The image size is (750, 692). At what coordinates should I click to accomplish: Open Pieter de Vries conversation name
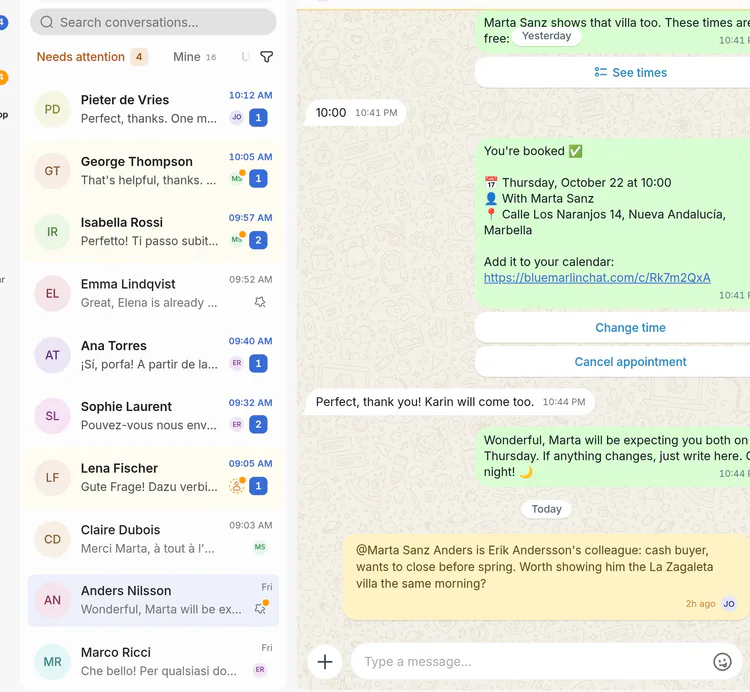point(125,100)
